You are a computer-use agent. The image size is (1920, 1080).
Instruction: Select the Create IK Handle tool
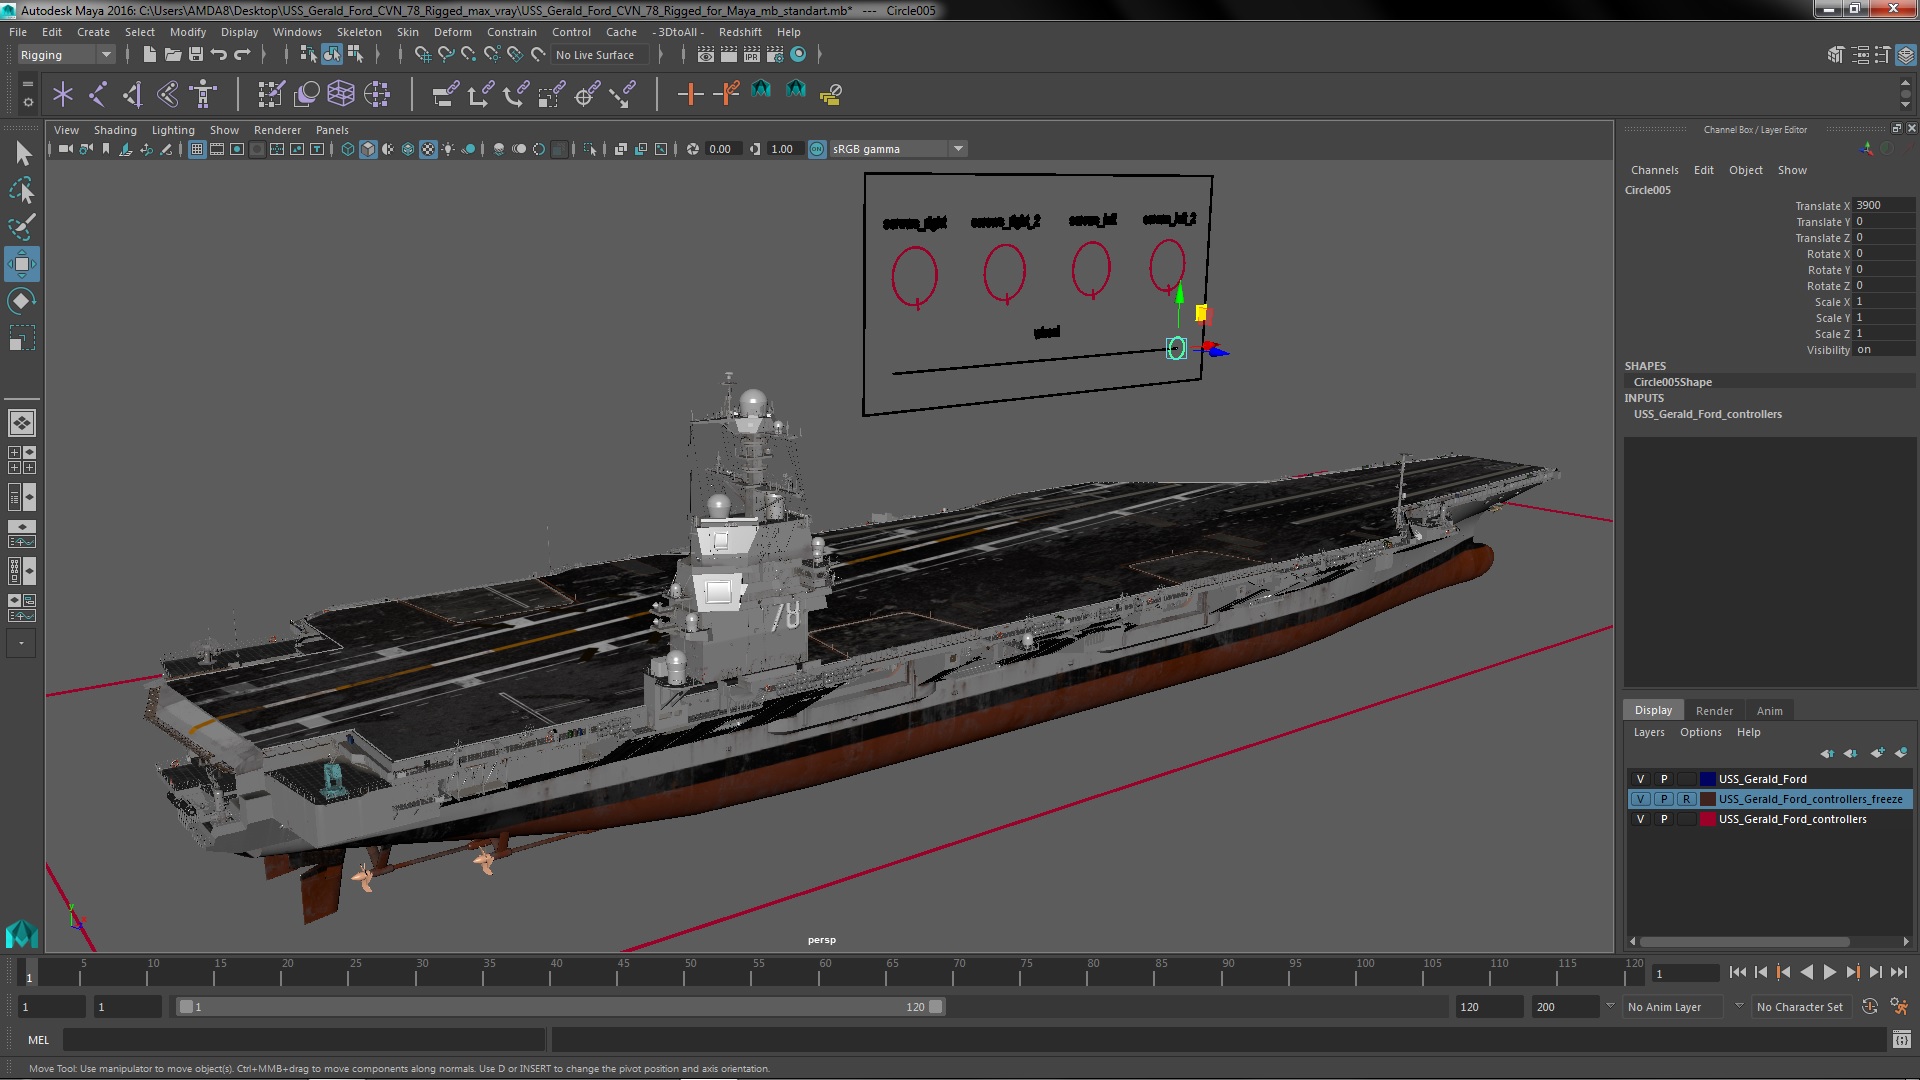tap(132, 94)
